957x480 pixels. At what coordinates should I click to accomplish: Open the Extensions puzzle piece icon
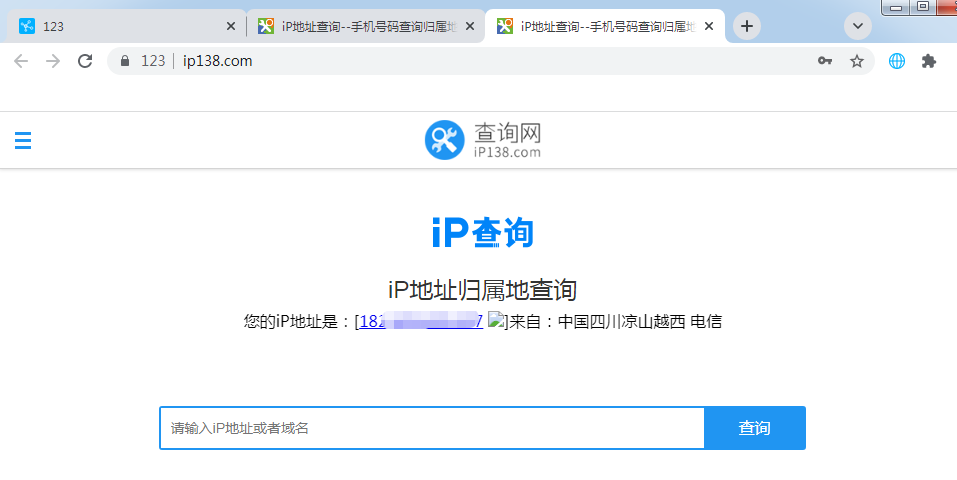pos(929,61)
